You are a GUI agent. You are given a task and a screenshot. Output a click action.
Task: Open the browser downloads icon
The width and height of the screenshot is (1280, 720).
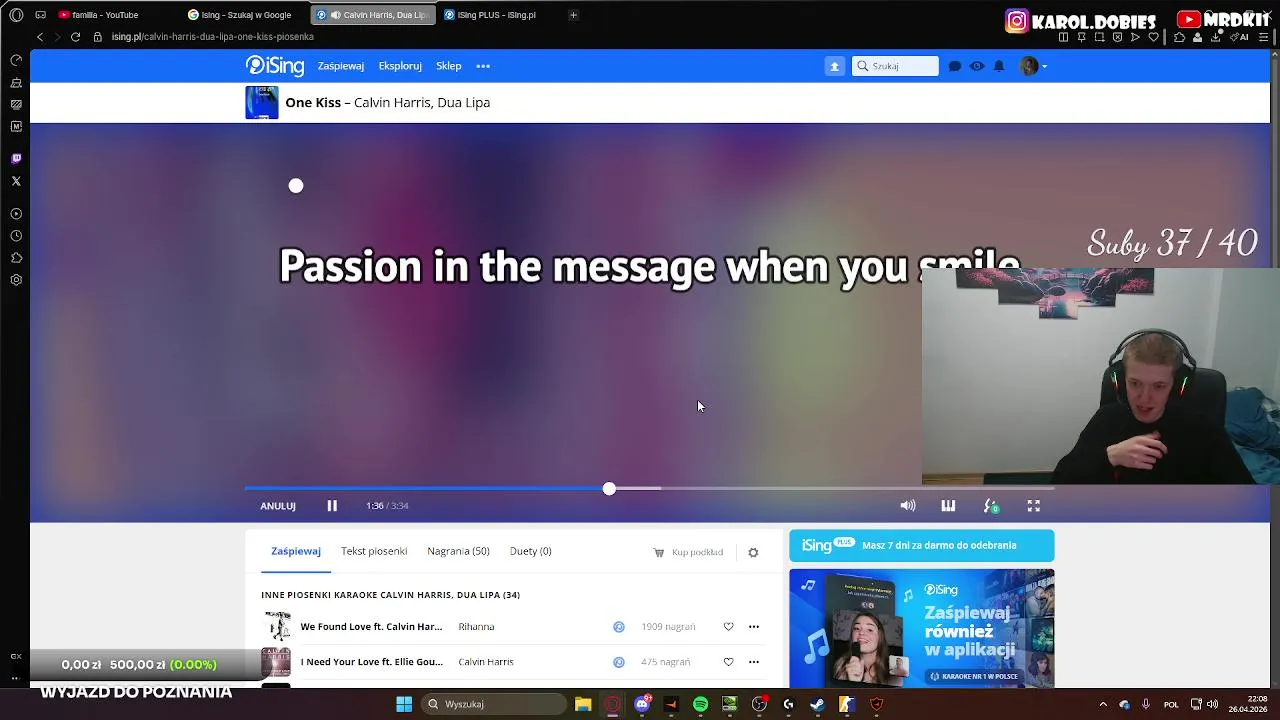[1215, 37]
